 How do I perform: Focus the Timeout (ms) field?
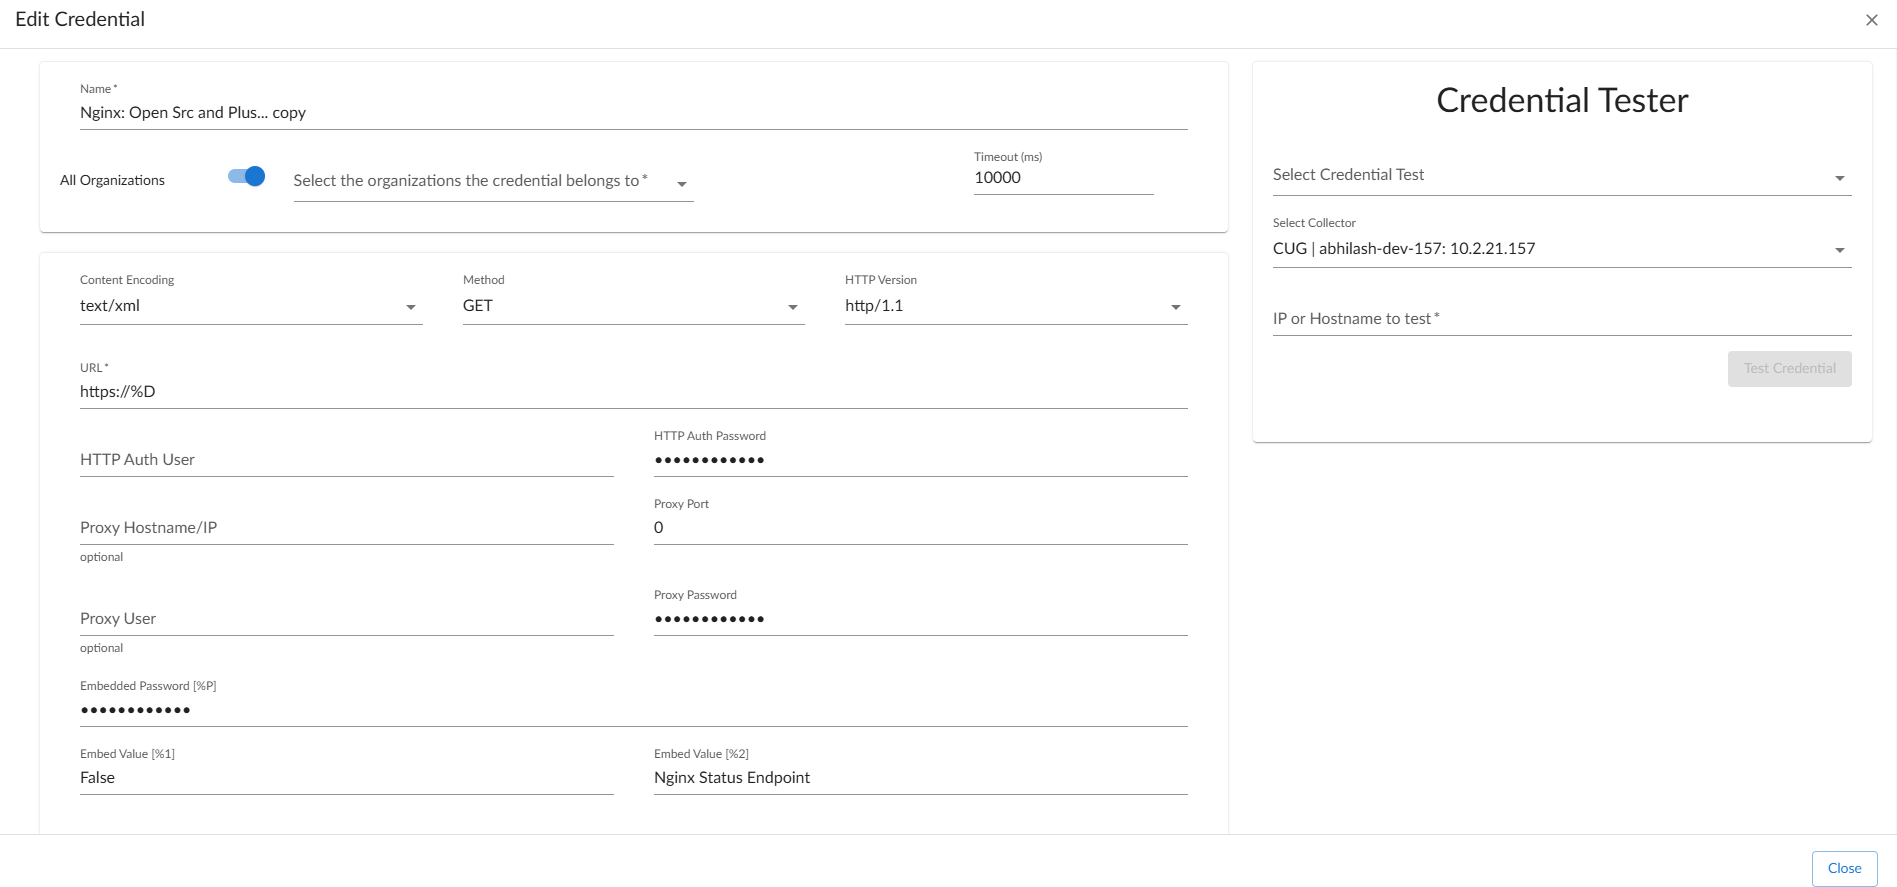pyautogui.click(x=1062, y=178)
